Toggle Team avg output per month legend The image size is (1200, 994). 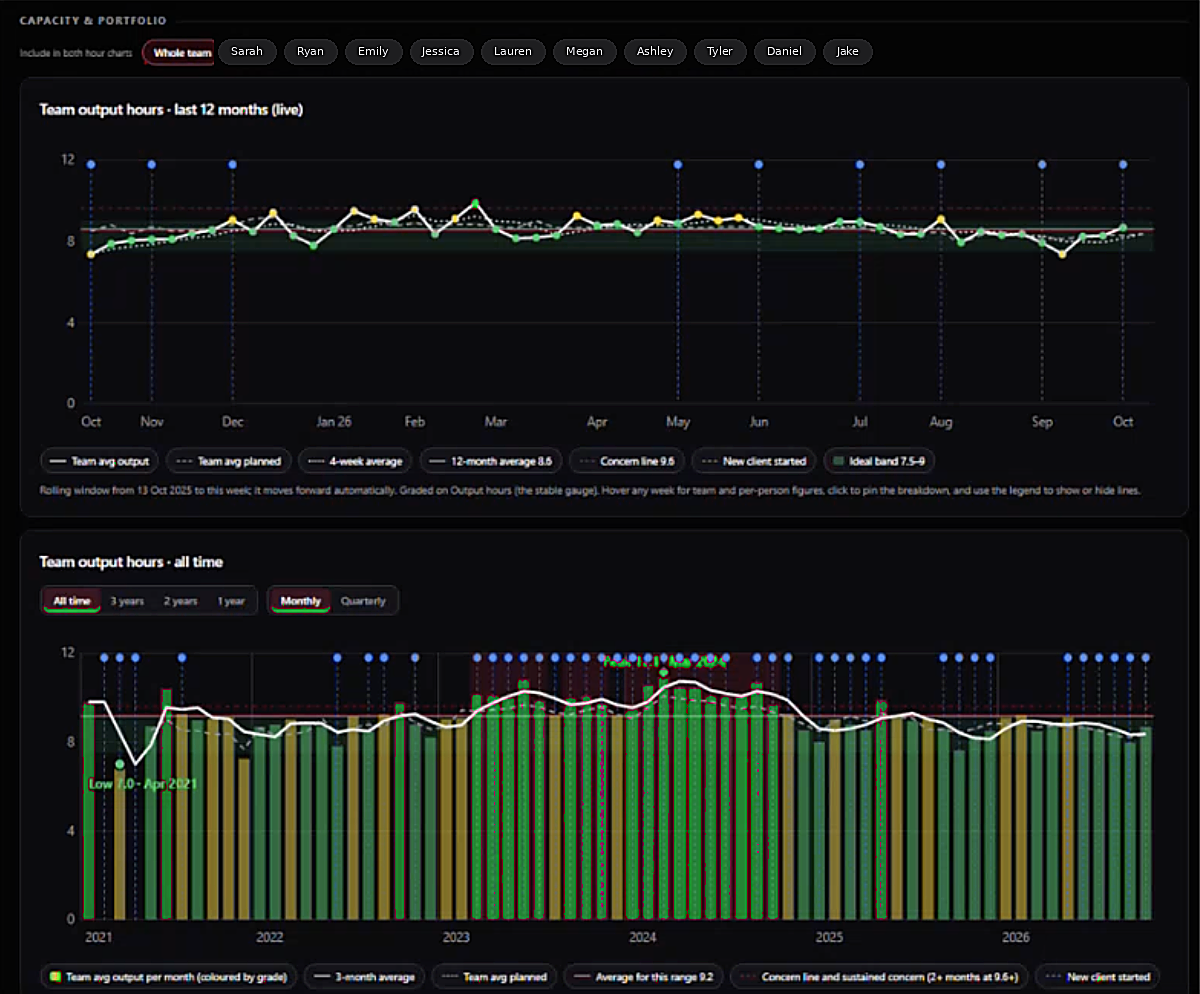169,976
